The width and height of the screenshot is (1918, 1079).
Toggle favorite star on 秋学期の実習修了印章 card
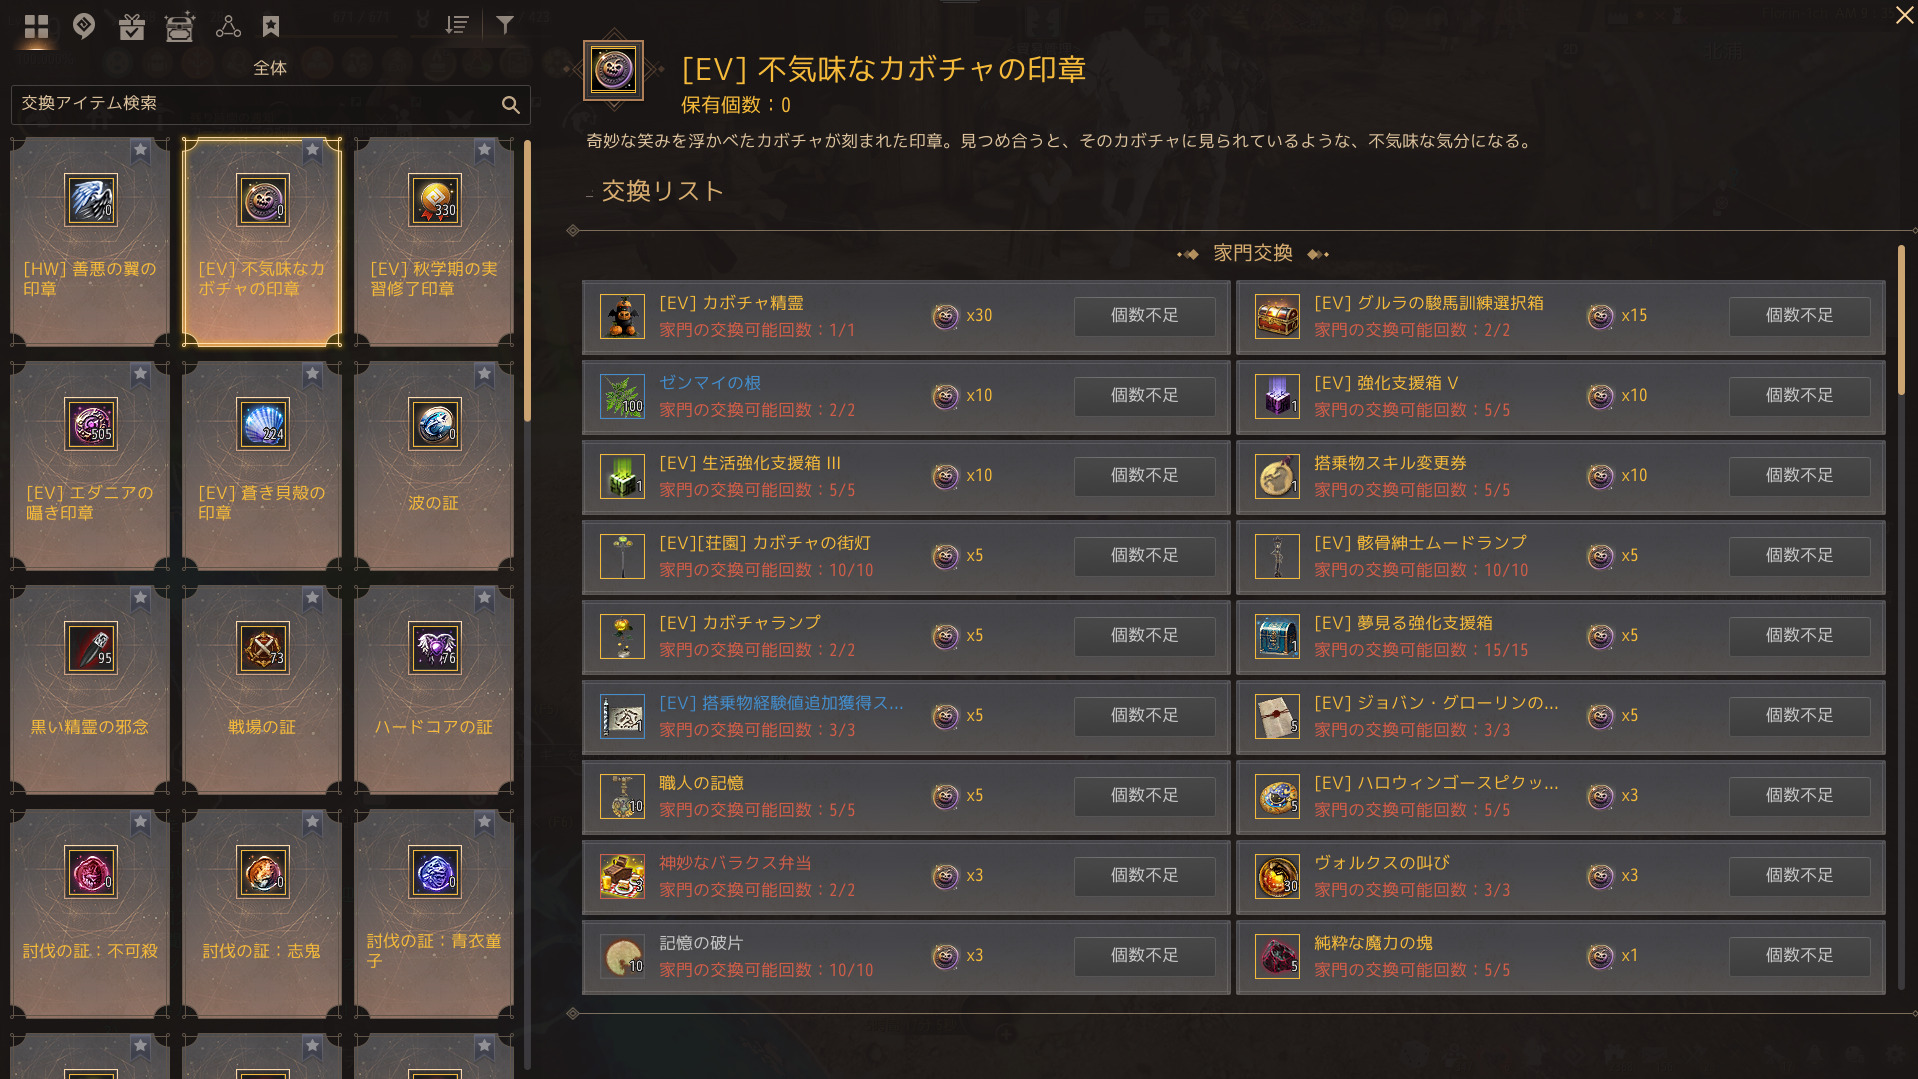pyautogui.click(x=484, y=150)
